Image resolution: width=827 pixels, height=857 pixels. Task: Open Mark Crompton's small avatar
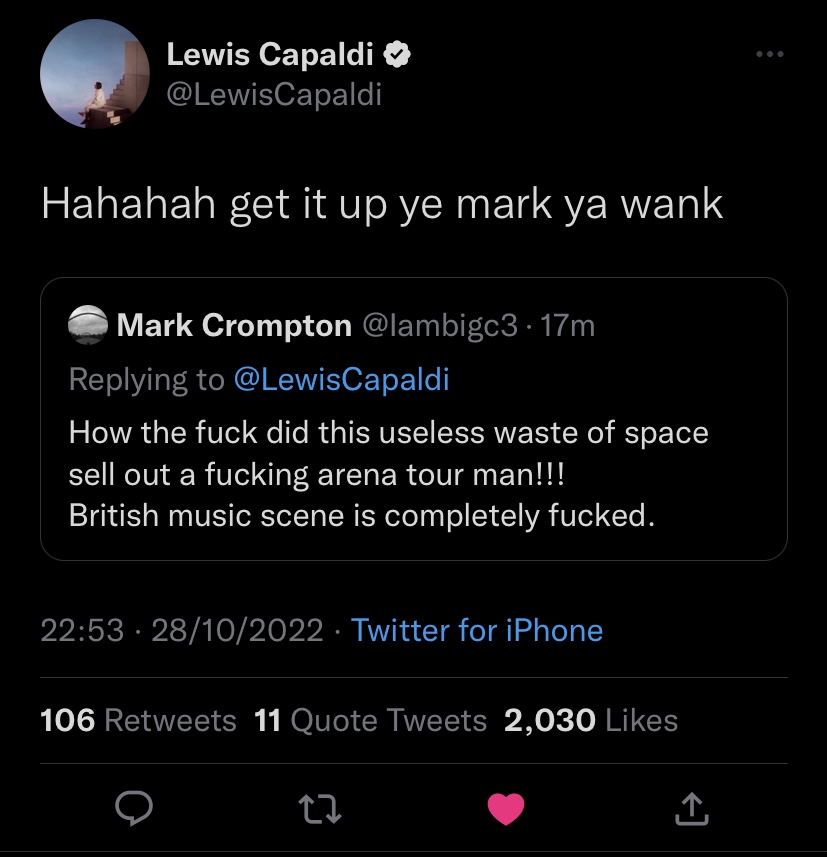click(x=87, y=325)
